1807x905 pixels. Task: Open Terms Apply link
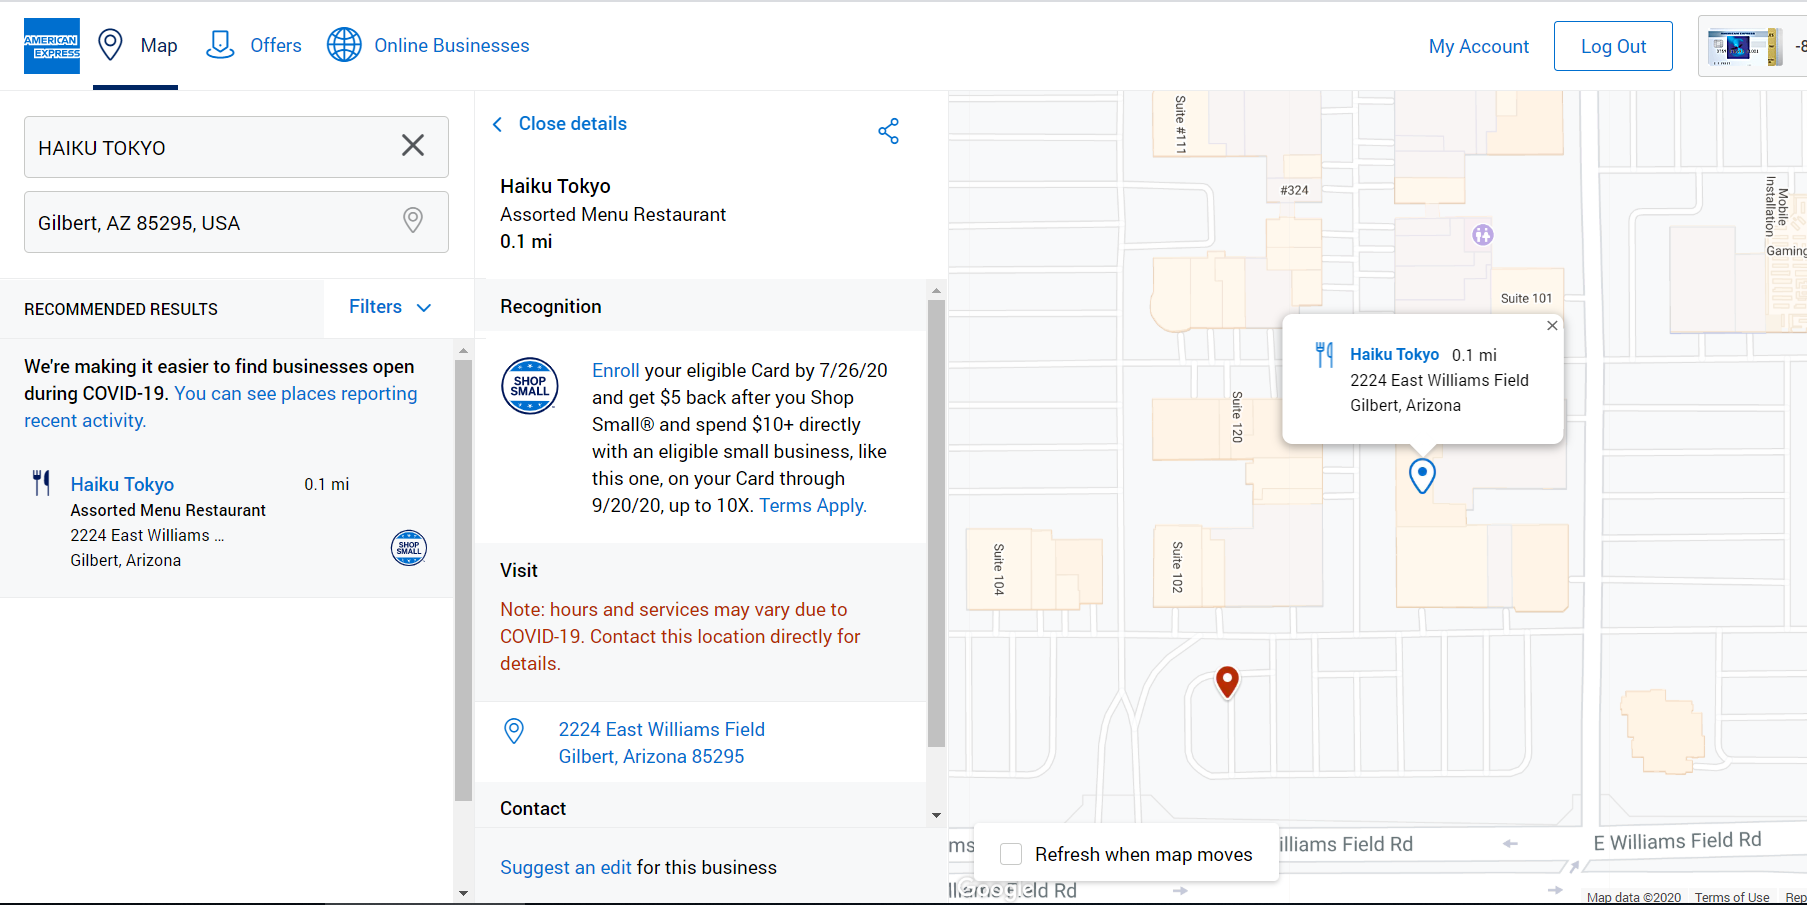[x=812, y=506]
